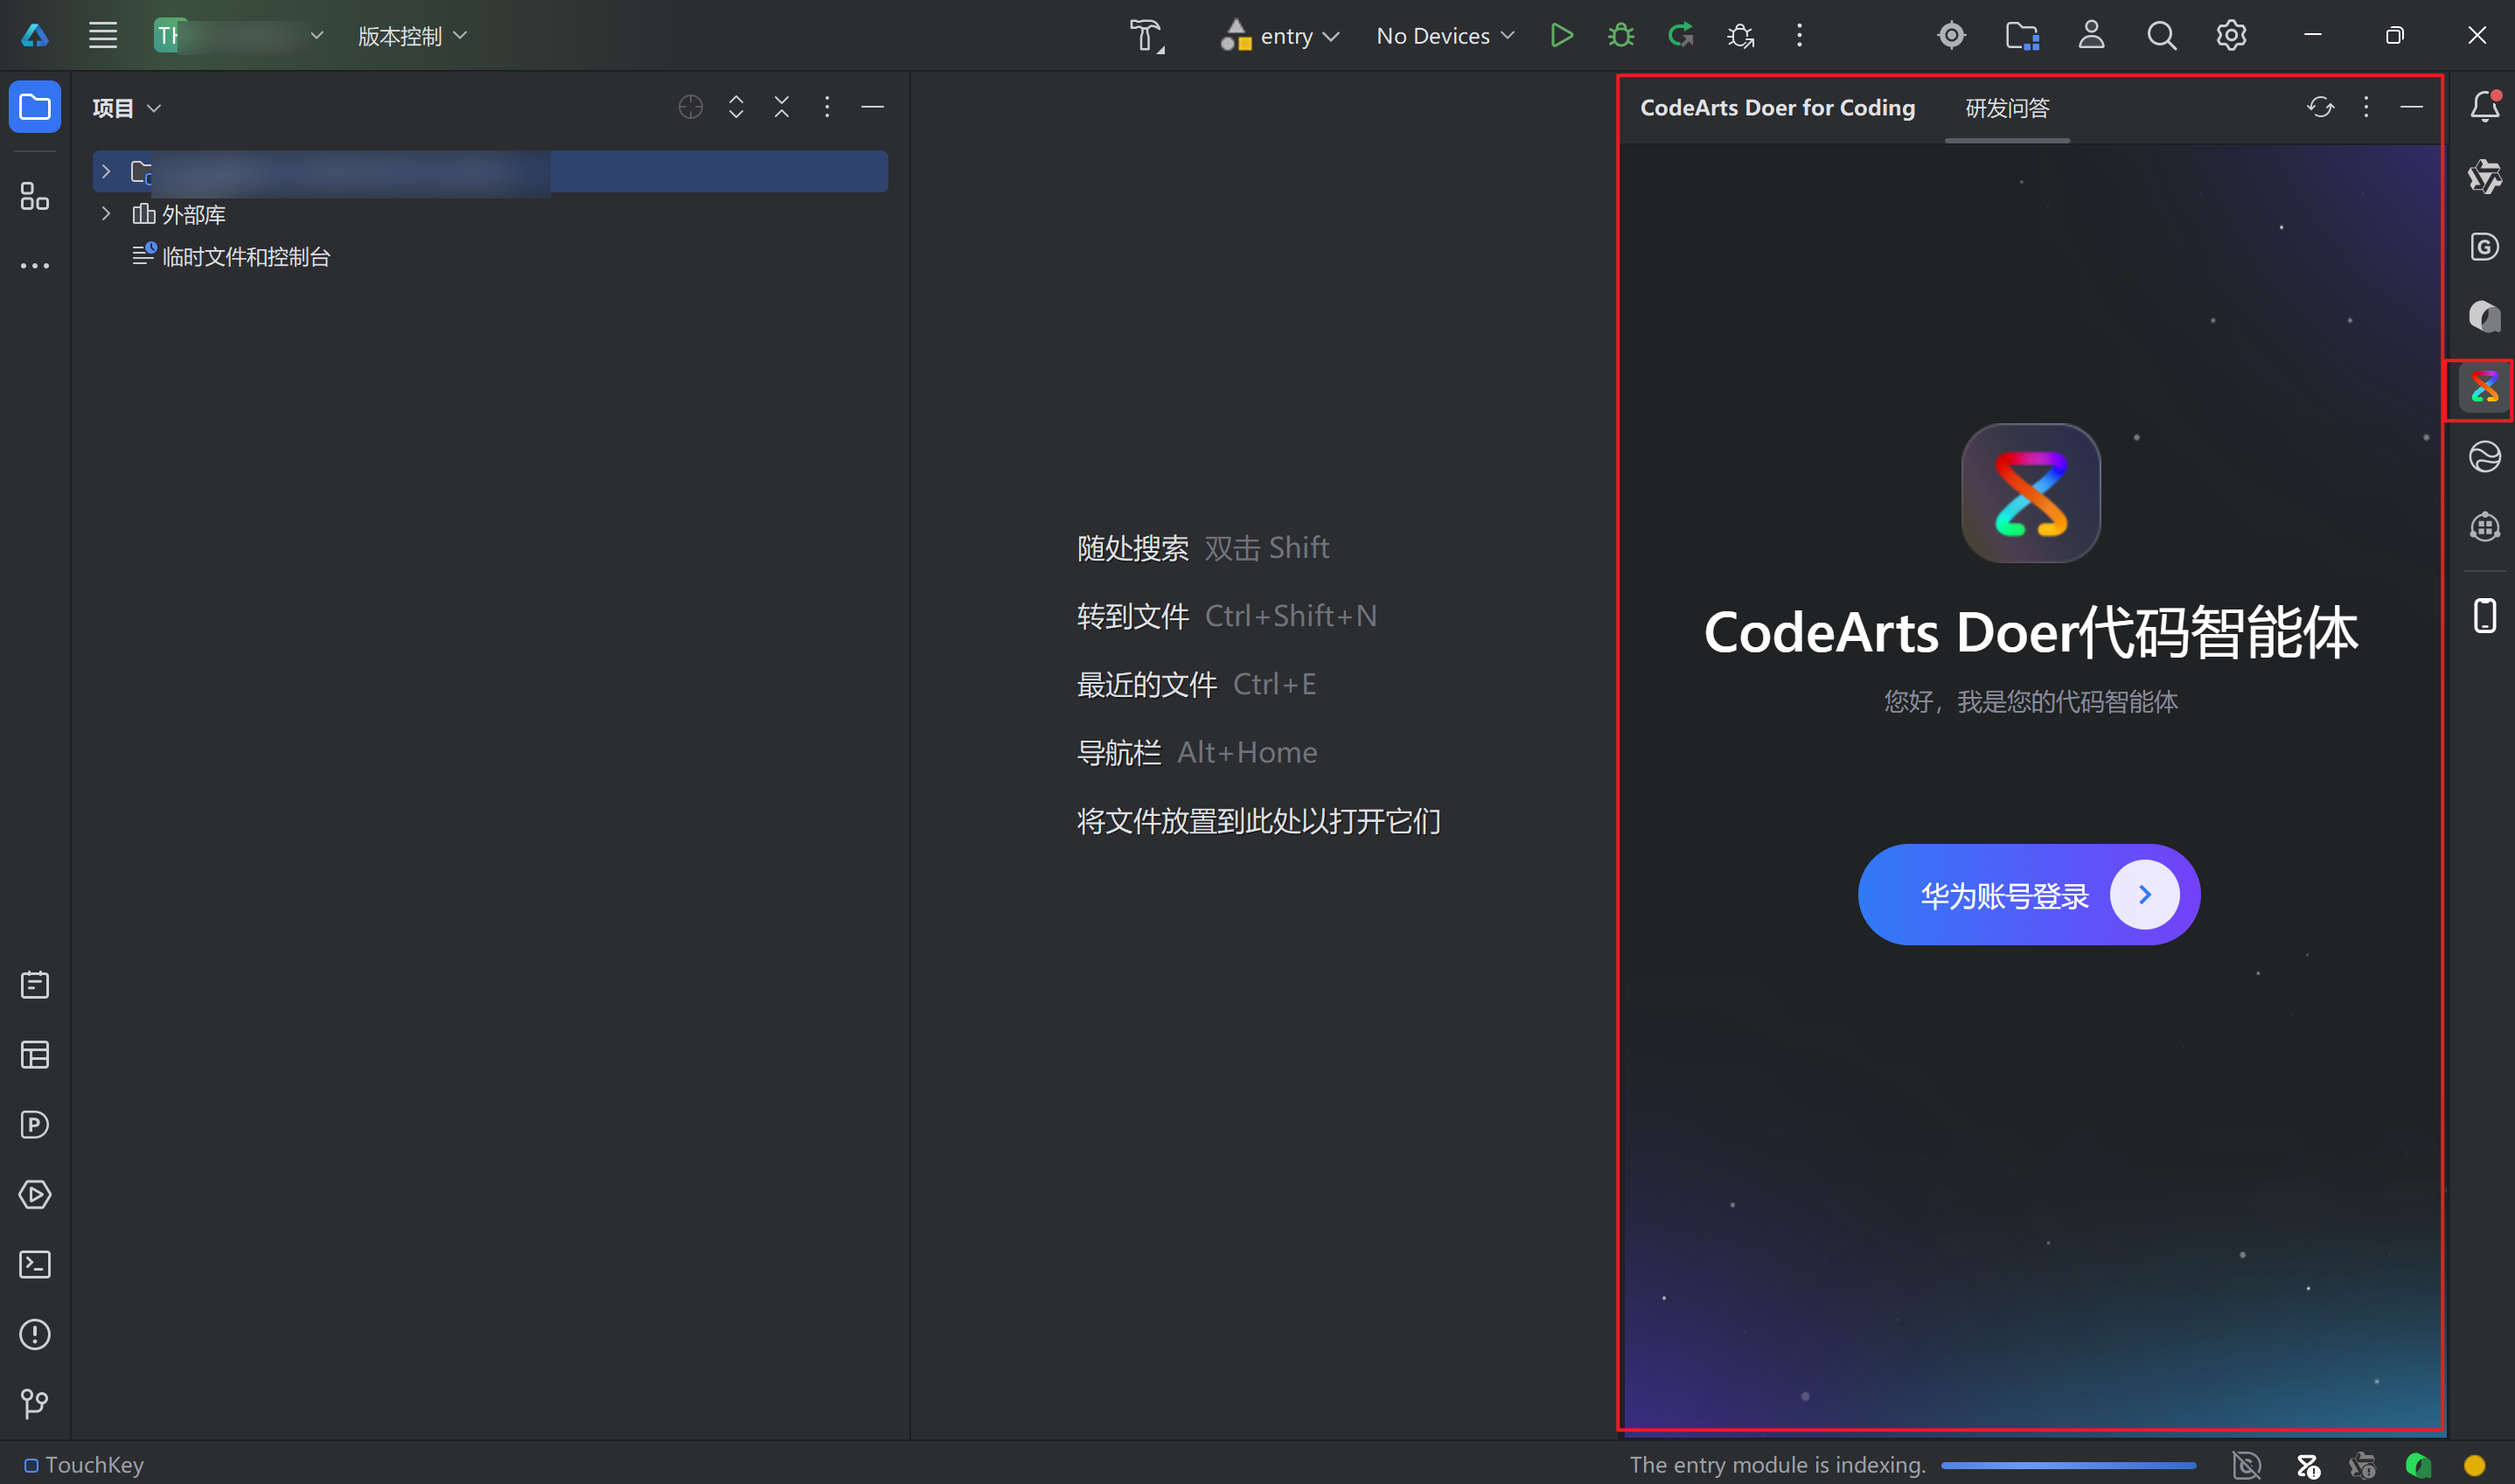
Task: Switch to the 研发问答 tab
Action: point(2007,108)
